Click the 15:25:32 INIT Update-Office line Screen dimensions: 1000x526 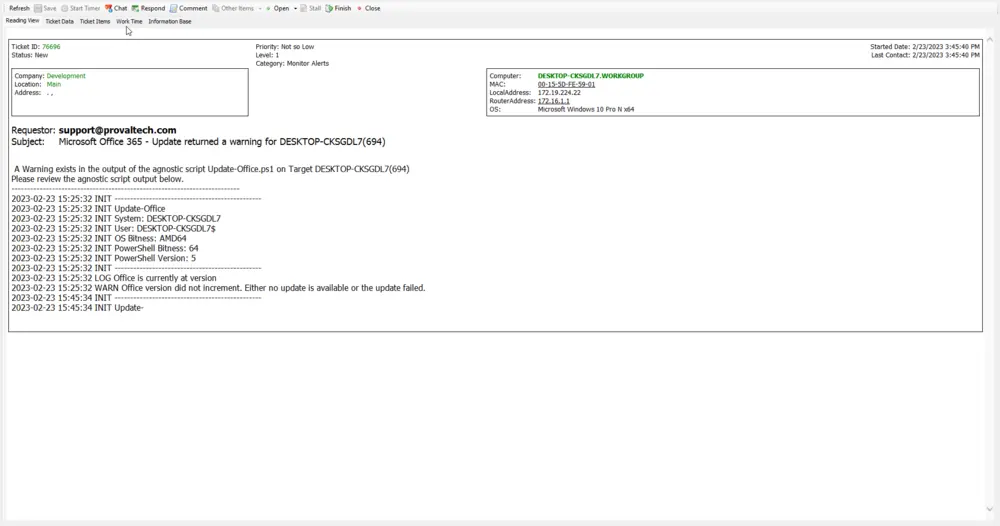pyautogui.click(x=88, y=208)
